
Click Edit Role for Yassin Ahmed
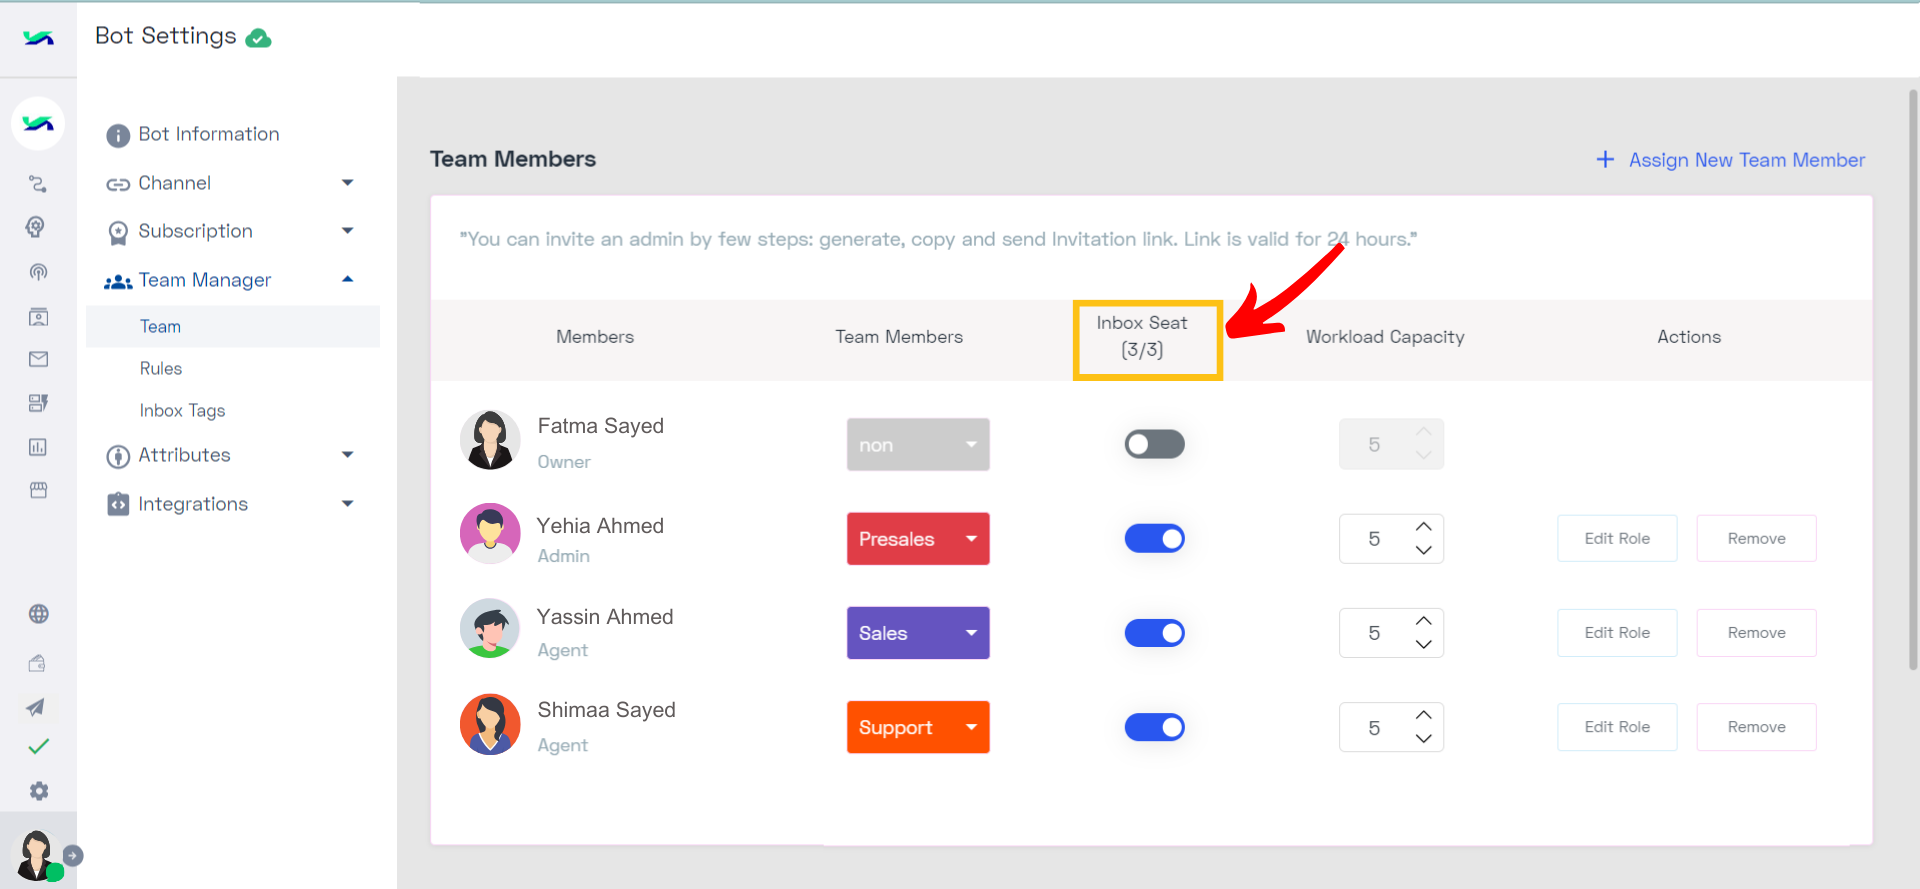tap(1617, 633)
